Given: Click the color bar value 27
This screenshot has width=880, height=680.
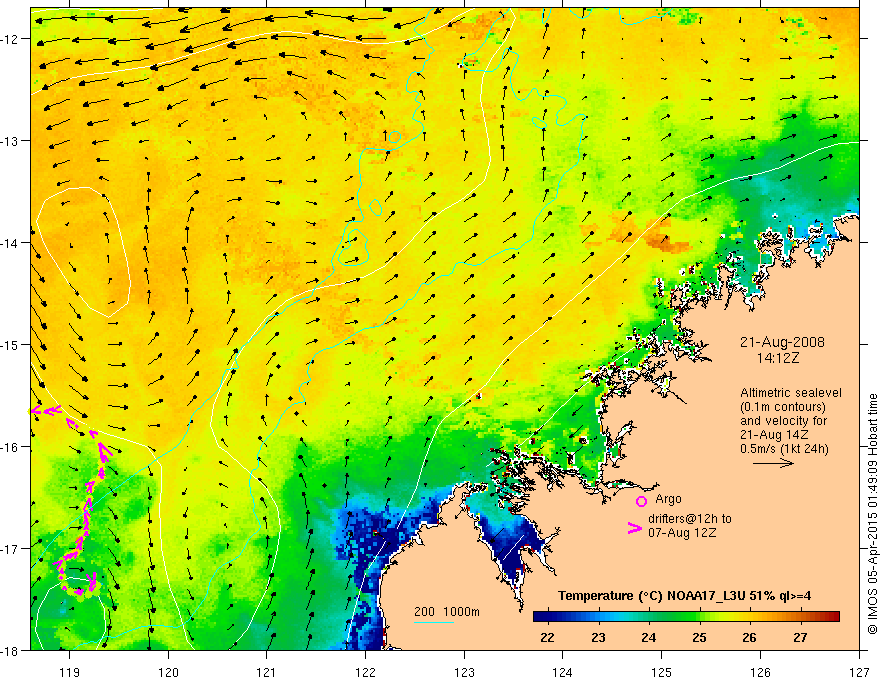Looking at the screenshot, I should (x=800, y=637).
